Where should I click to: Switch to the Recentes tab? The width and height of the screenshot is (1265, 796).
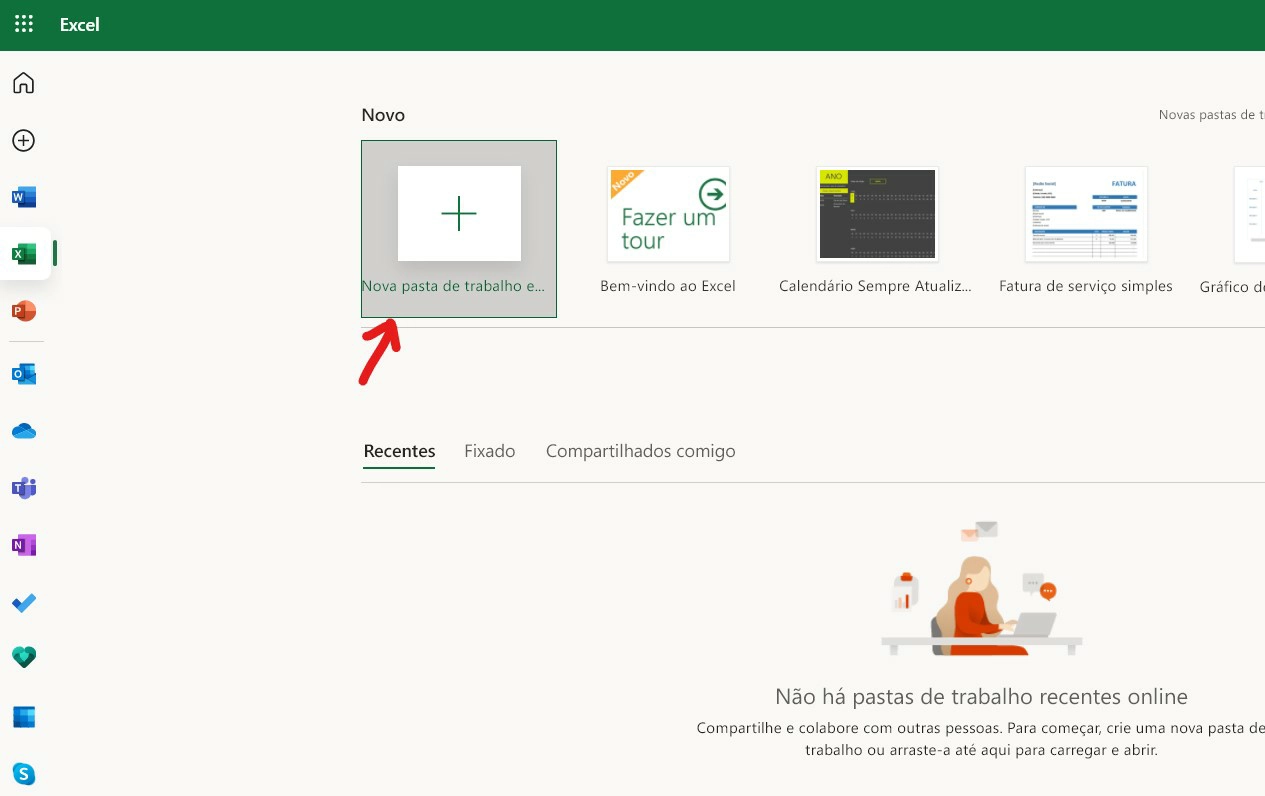point(400,451)
